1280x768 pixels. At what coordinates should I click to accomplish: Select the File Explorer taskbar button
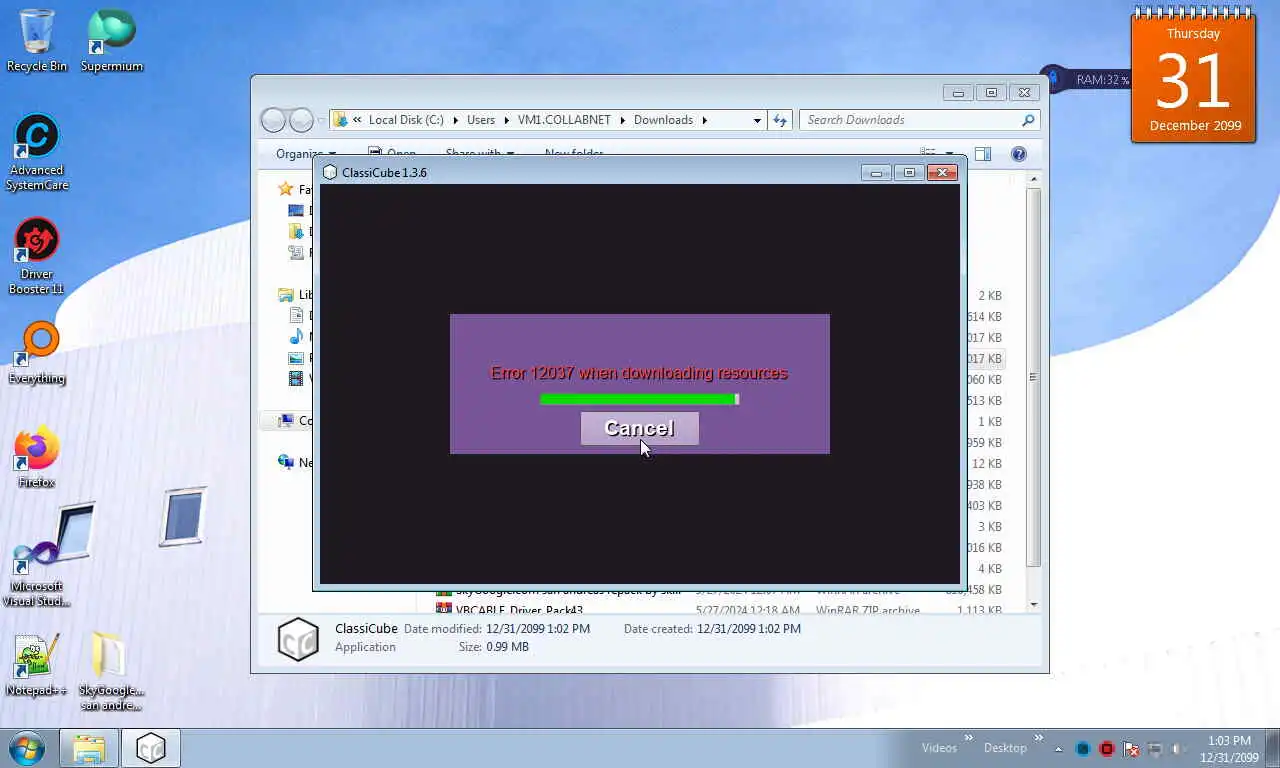click(89, 748)
